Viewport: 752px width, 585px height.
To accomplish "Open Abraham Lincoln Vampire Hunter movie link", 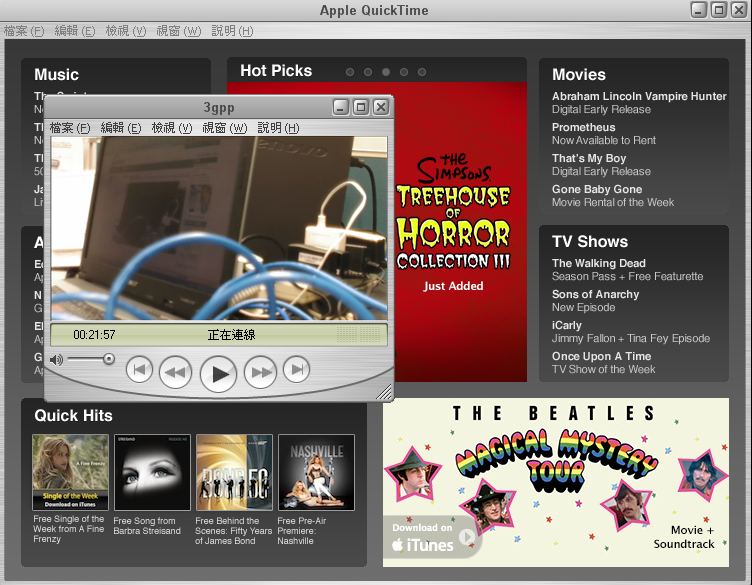I will point(639,96).
